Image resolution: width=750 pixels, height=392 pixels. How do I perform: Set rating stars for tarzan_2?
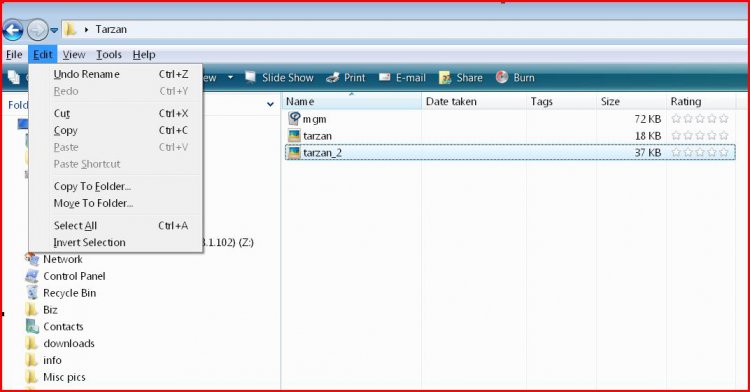click(x=700, y=152)
